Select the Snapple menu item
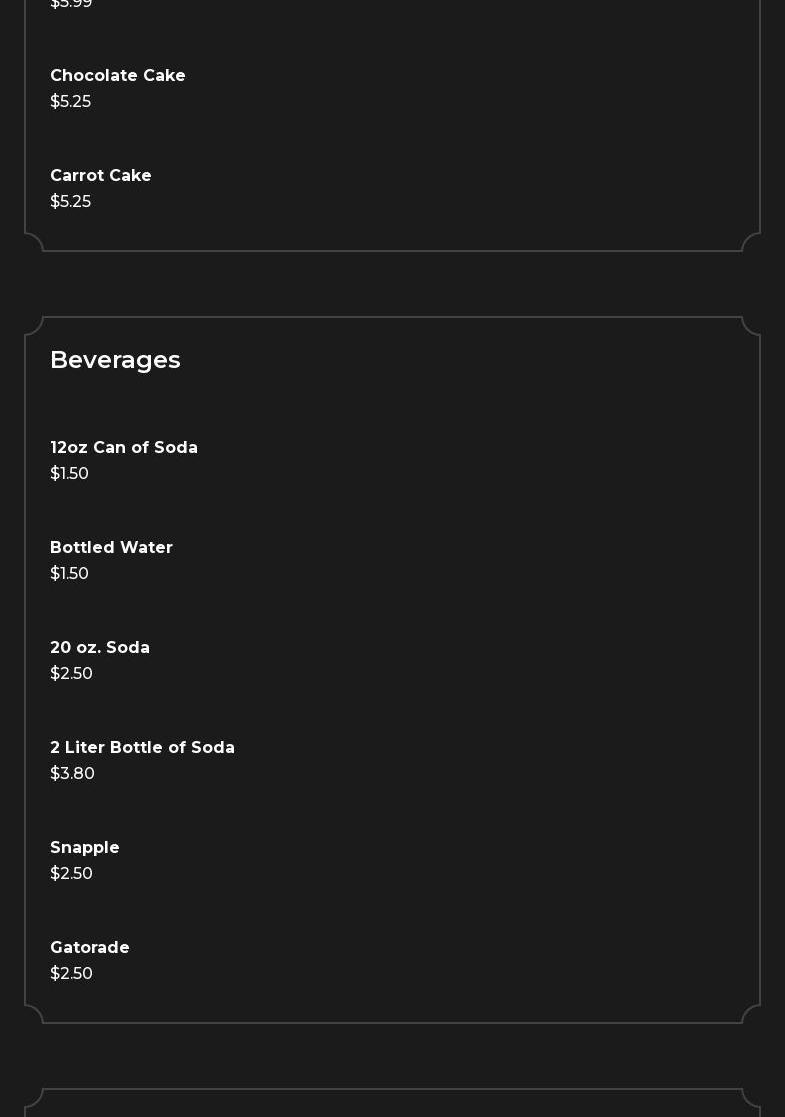The image size is (785, 1117). click(x=85, y=848)
